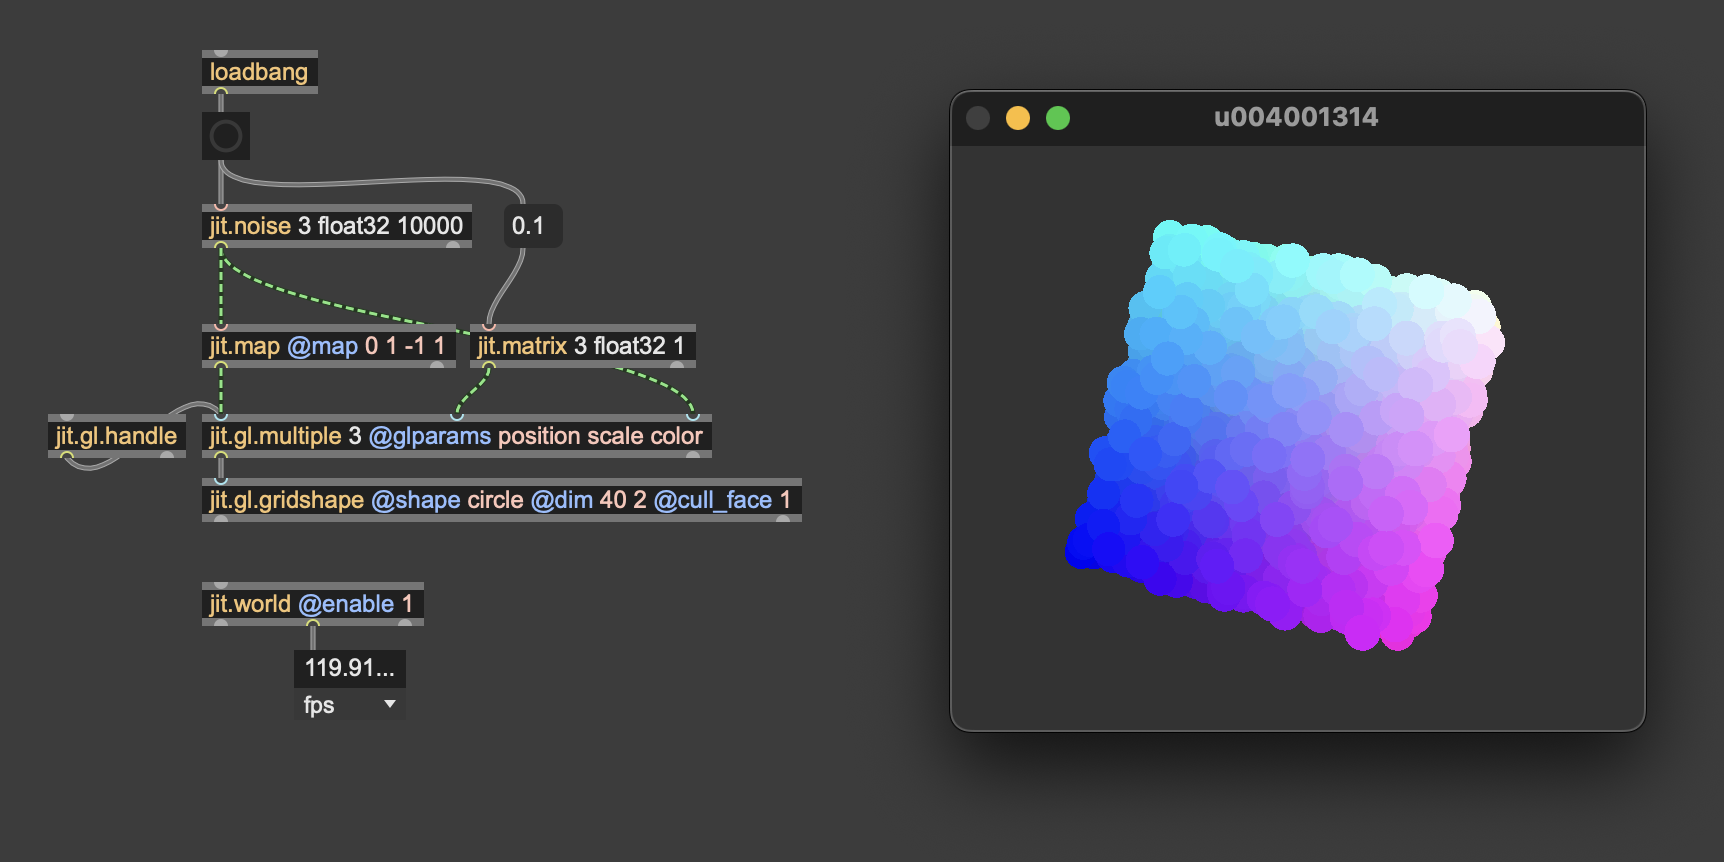1724x862 pixels.
Task: Minimize the u004001314 window with yellow button
Action: point(1018,118)
